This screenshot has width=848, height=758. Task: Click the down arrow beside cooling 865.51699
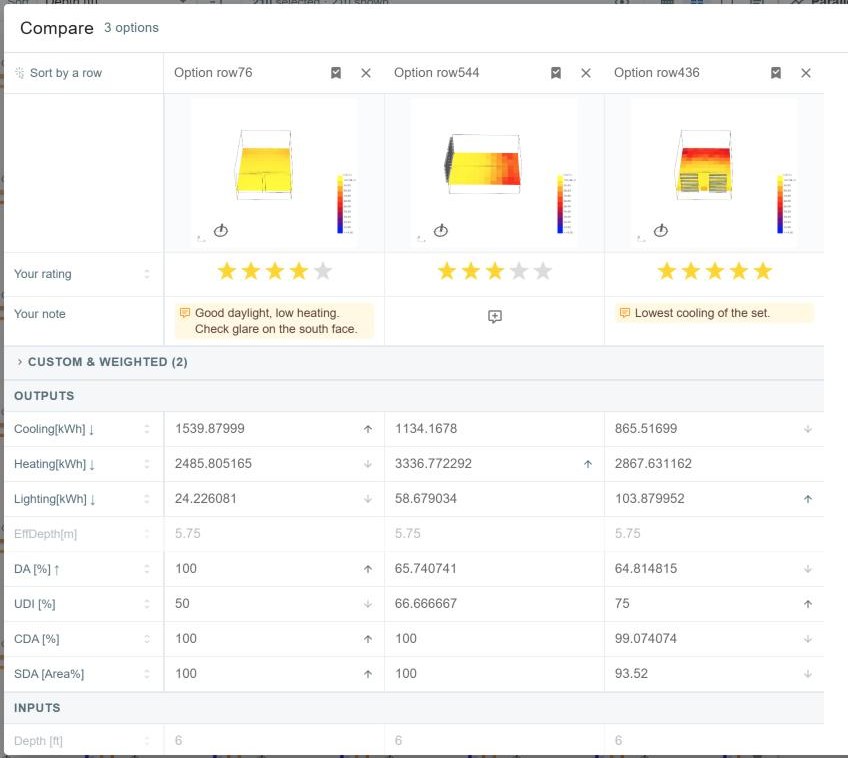[x=808, y=429]
